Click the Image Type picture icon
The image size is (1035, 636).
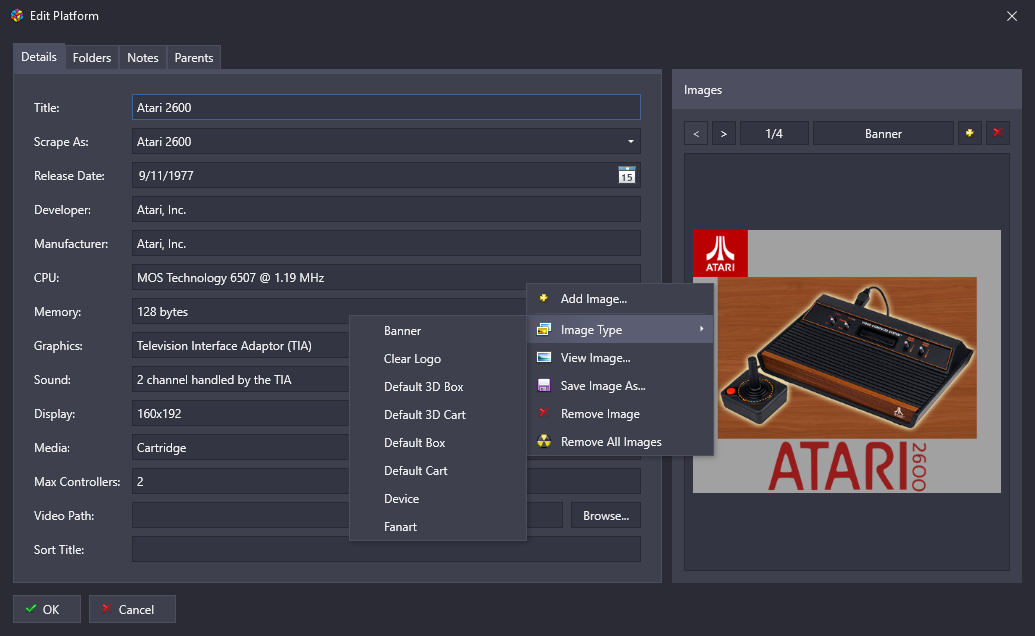point(544,329)
